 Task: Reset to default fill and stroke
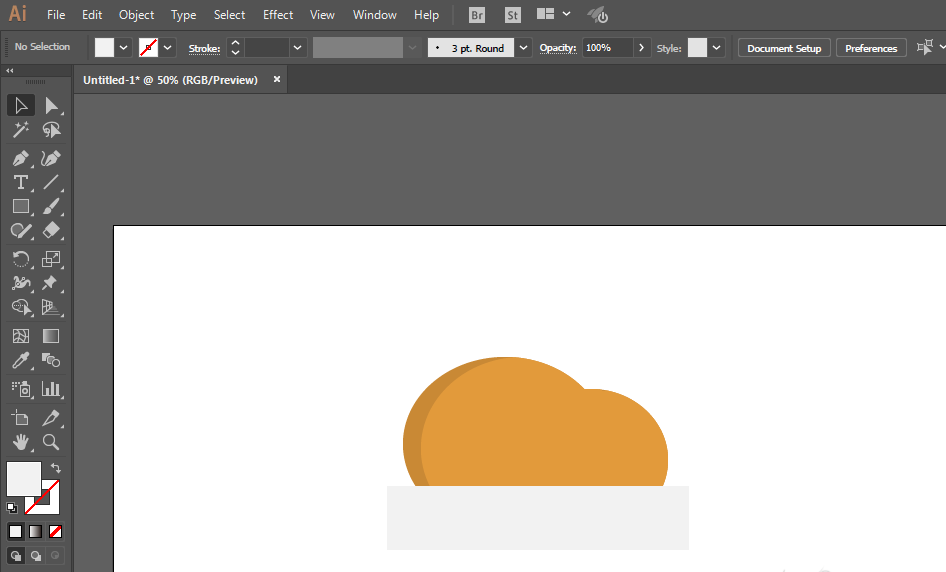pos(12,508)
